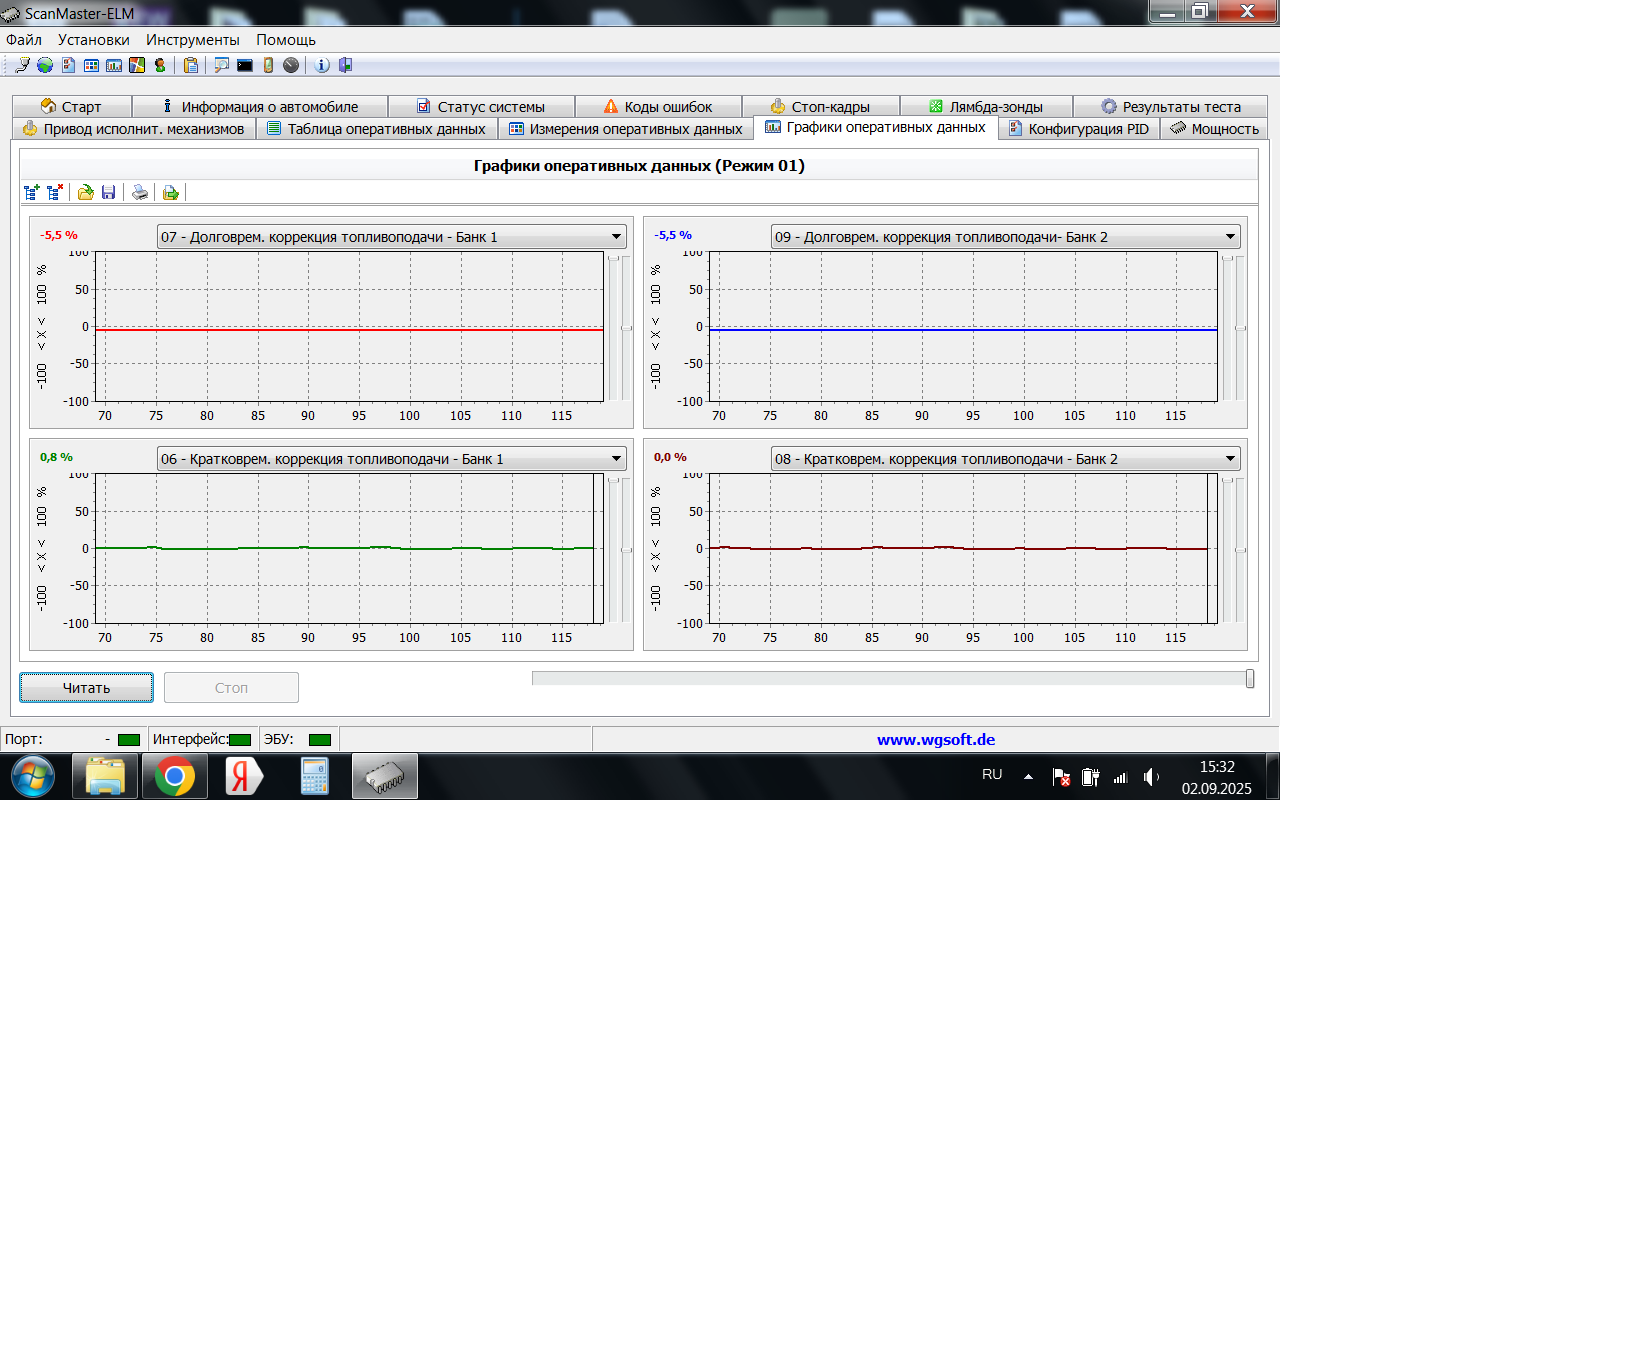Open the terminal console icon in the toolbar
The image size is (1634, 1358).
[x=245, y=65]
